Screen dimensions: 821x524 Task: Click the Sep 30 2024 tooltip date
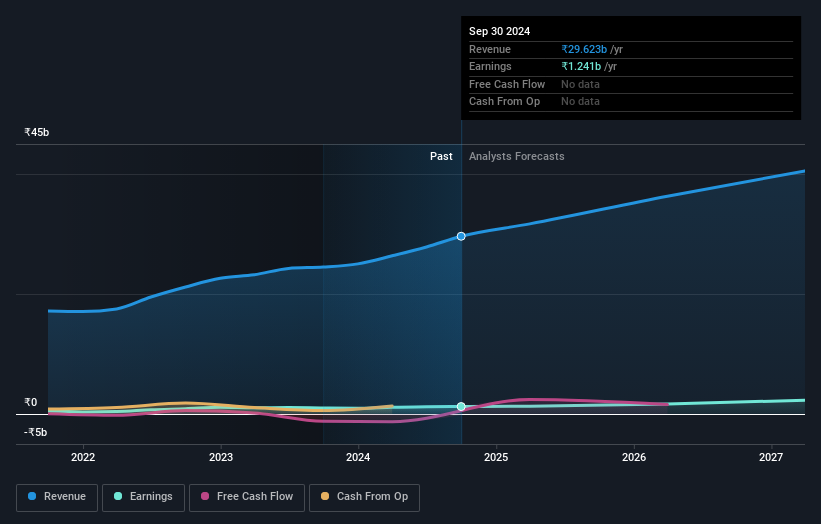pos(500,31)
